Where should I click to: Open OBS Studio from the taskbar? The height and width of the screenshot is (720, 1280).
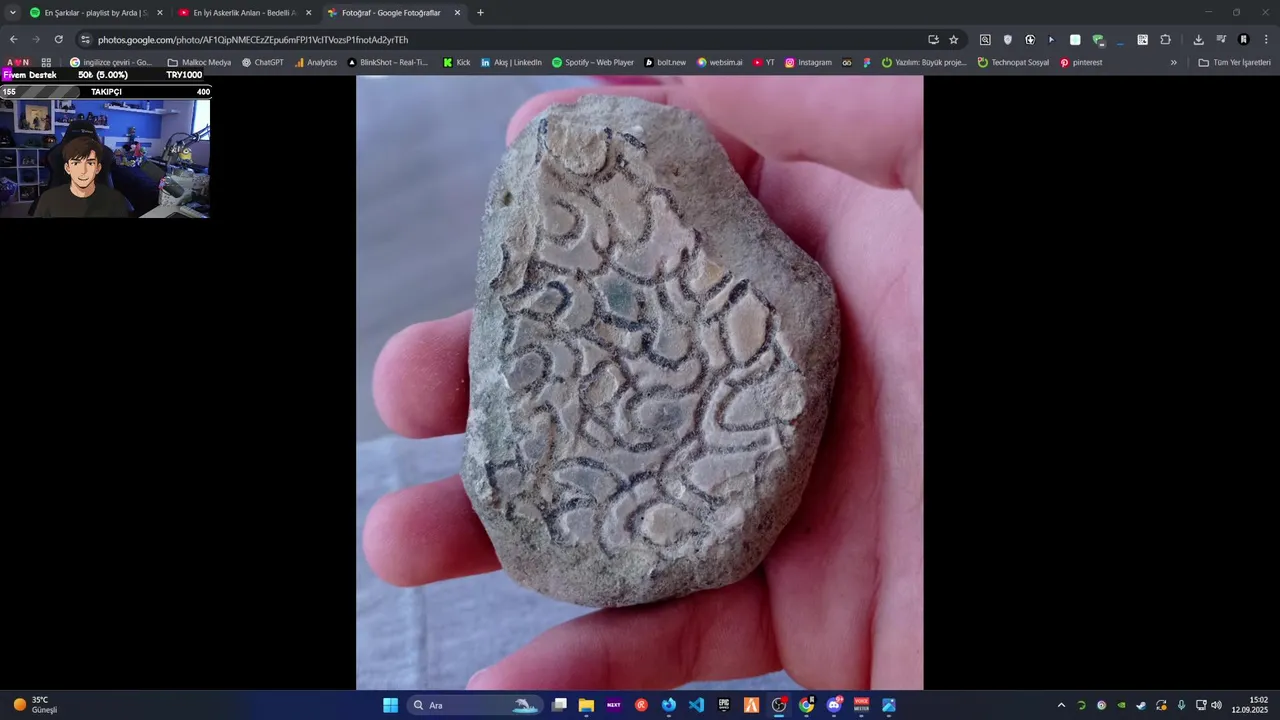point(779,705)
